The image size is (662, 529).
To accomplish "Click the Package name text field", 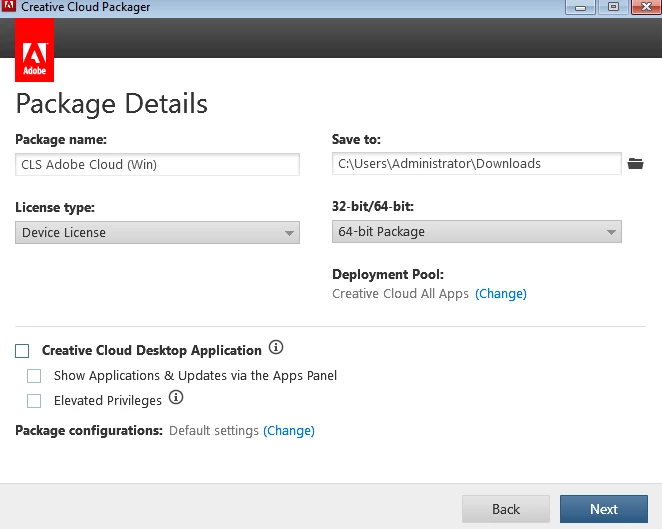I will [157, 164].
